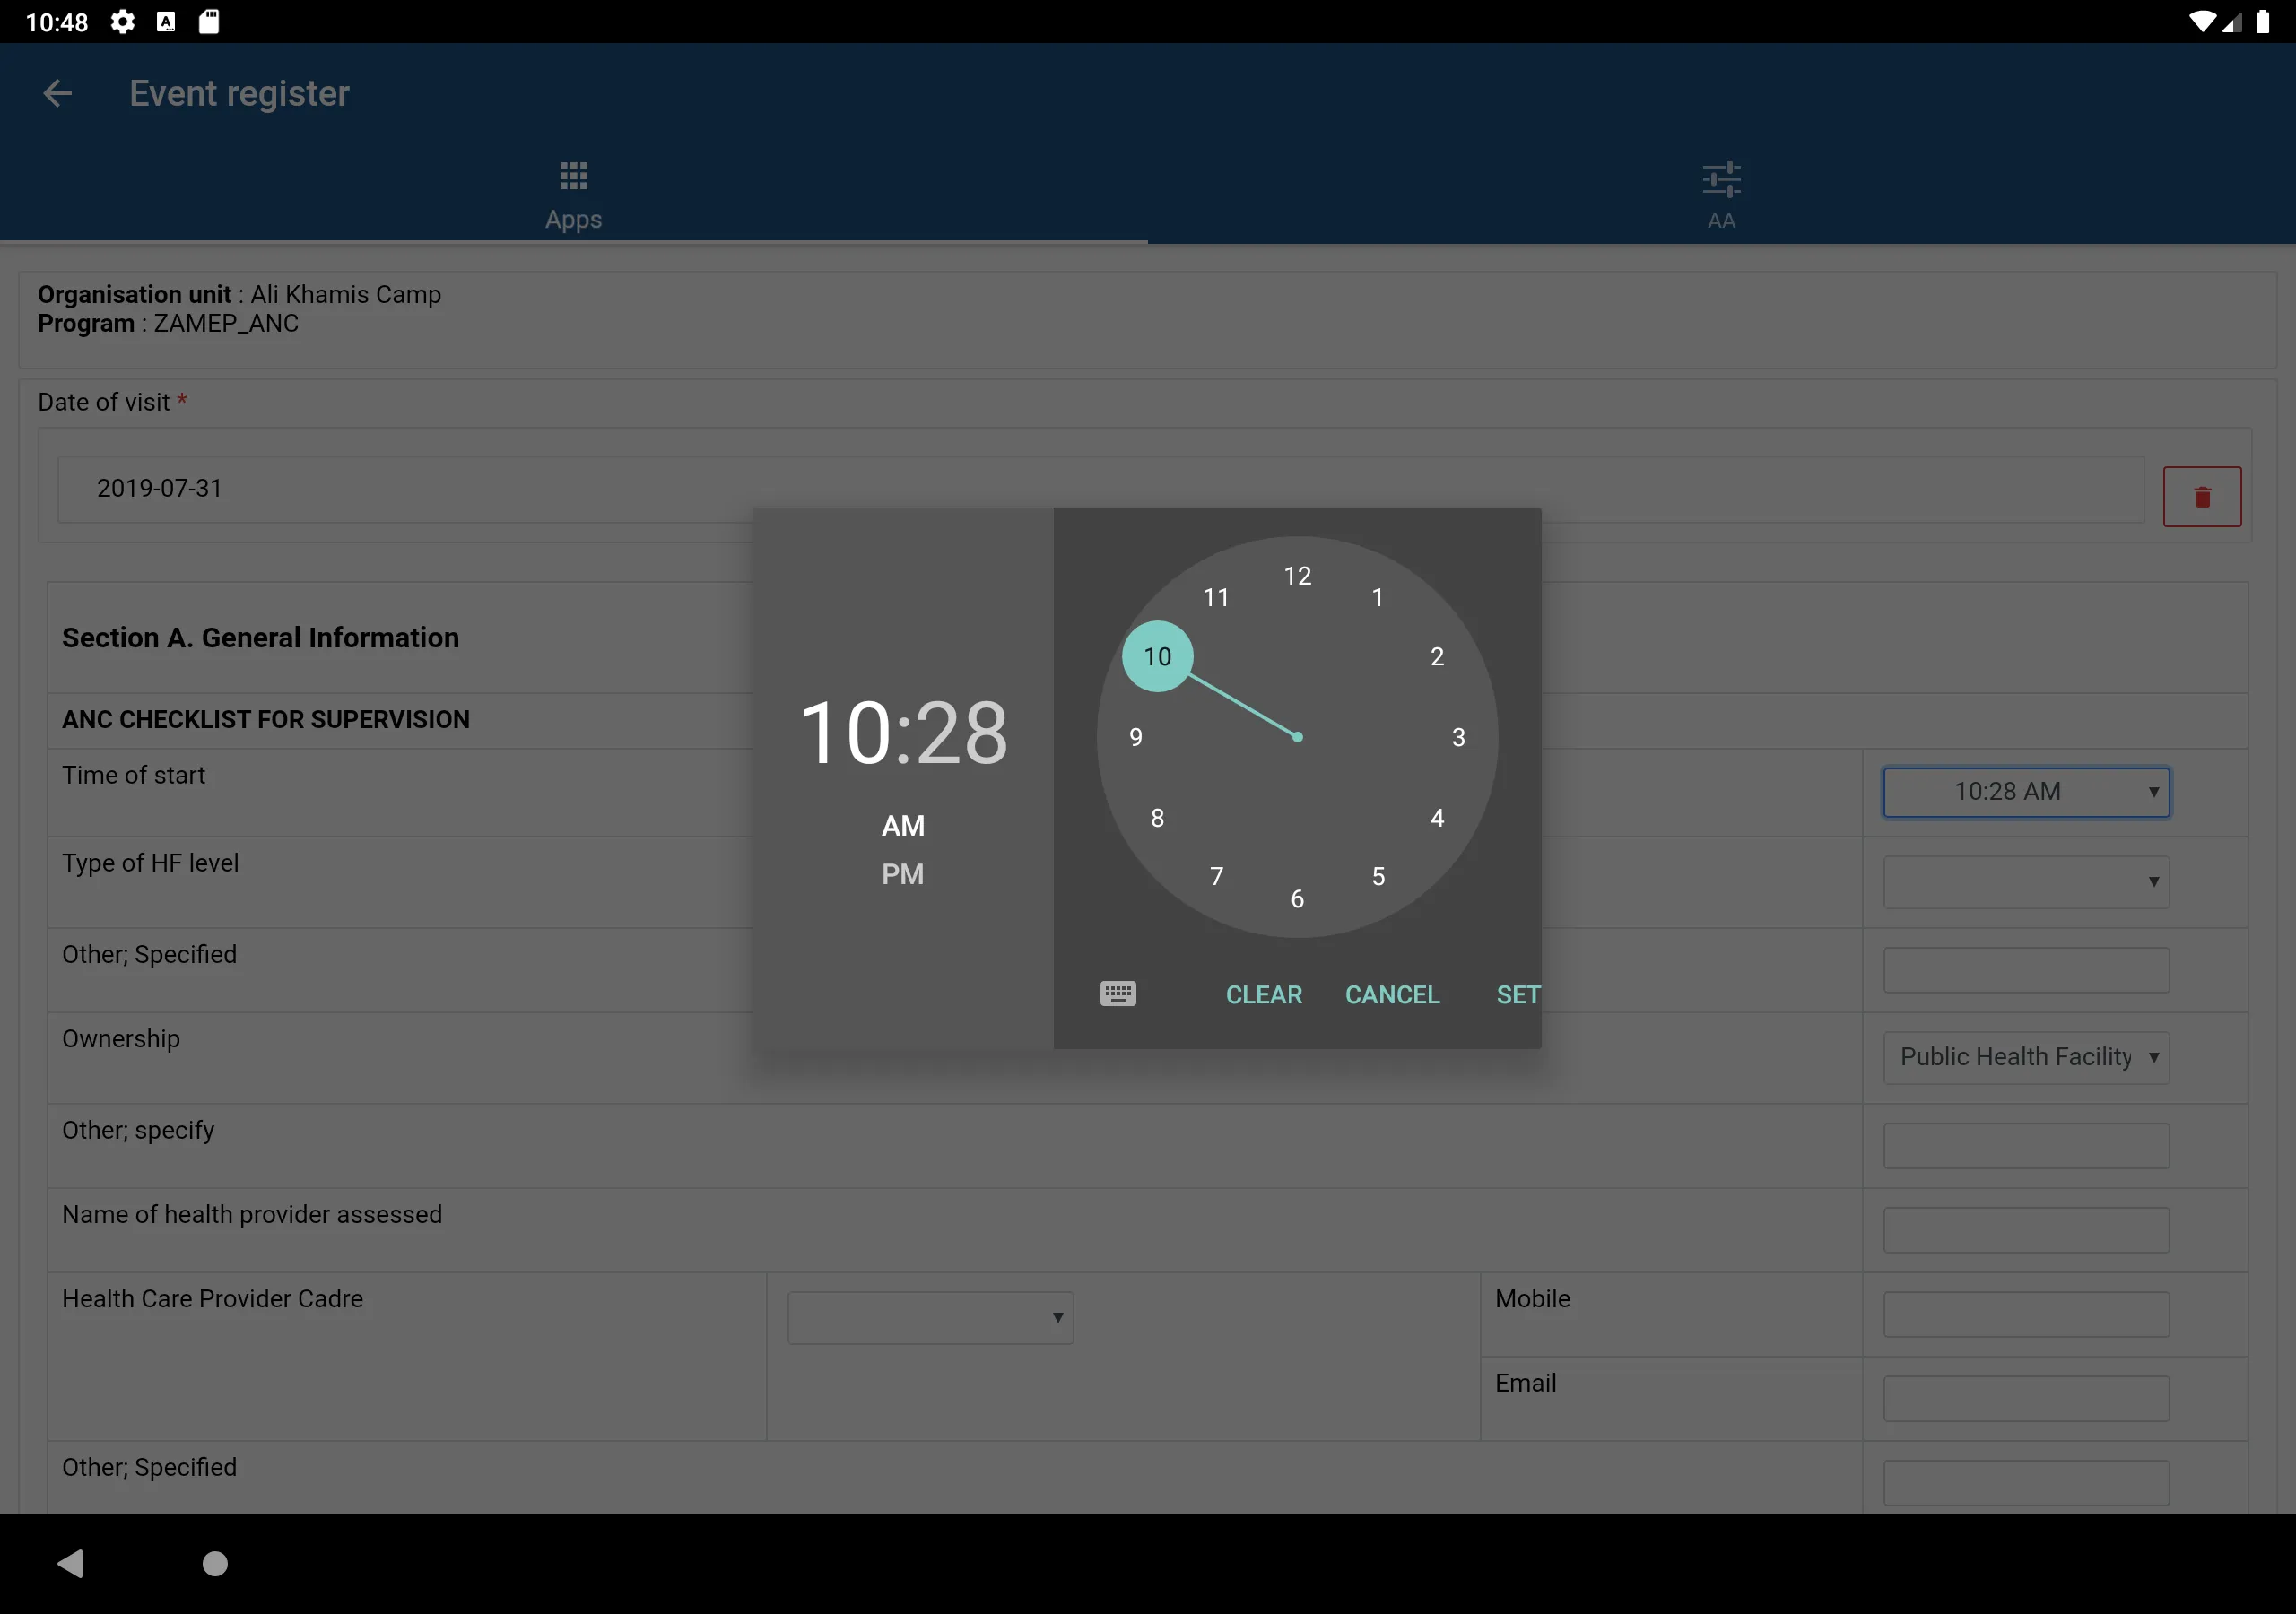Open the Time of start 10:28 AM dropdown

pos(2026,792)
